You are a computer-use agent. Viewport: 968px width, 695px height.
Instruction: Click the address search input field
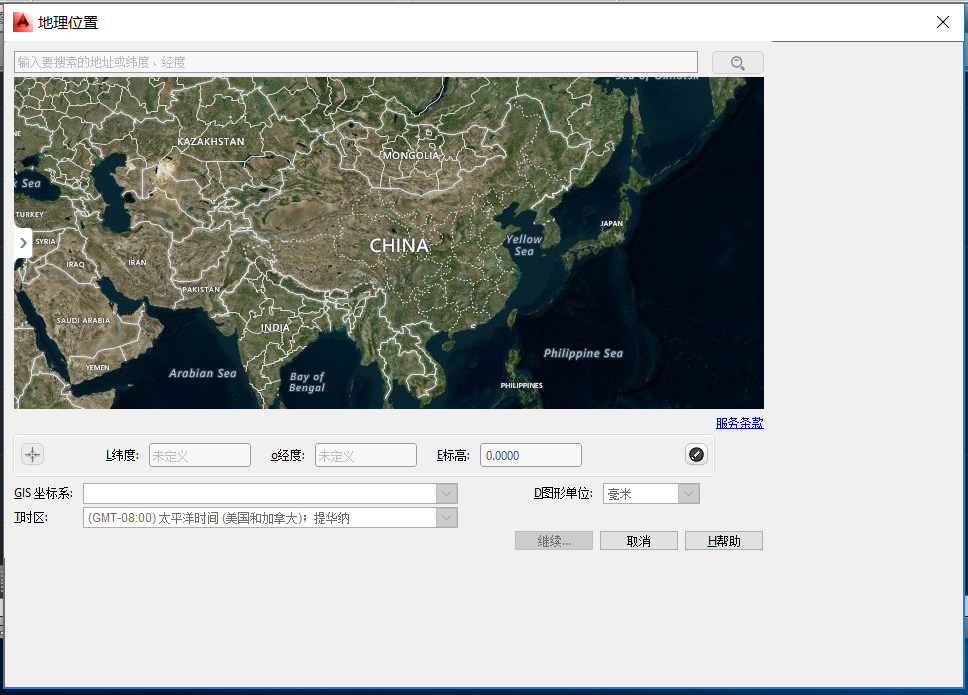pyautogui.click(x=356, y=62)
